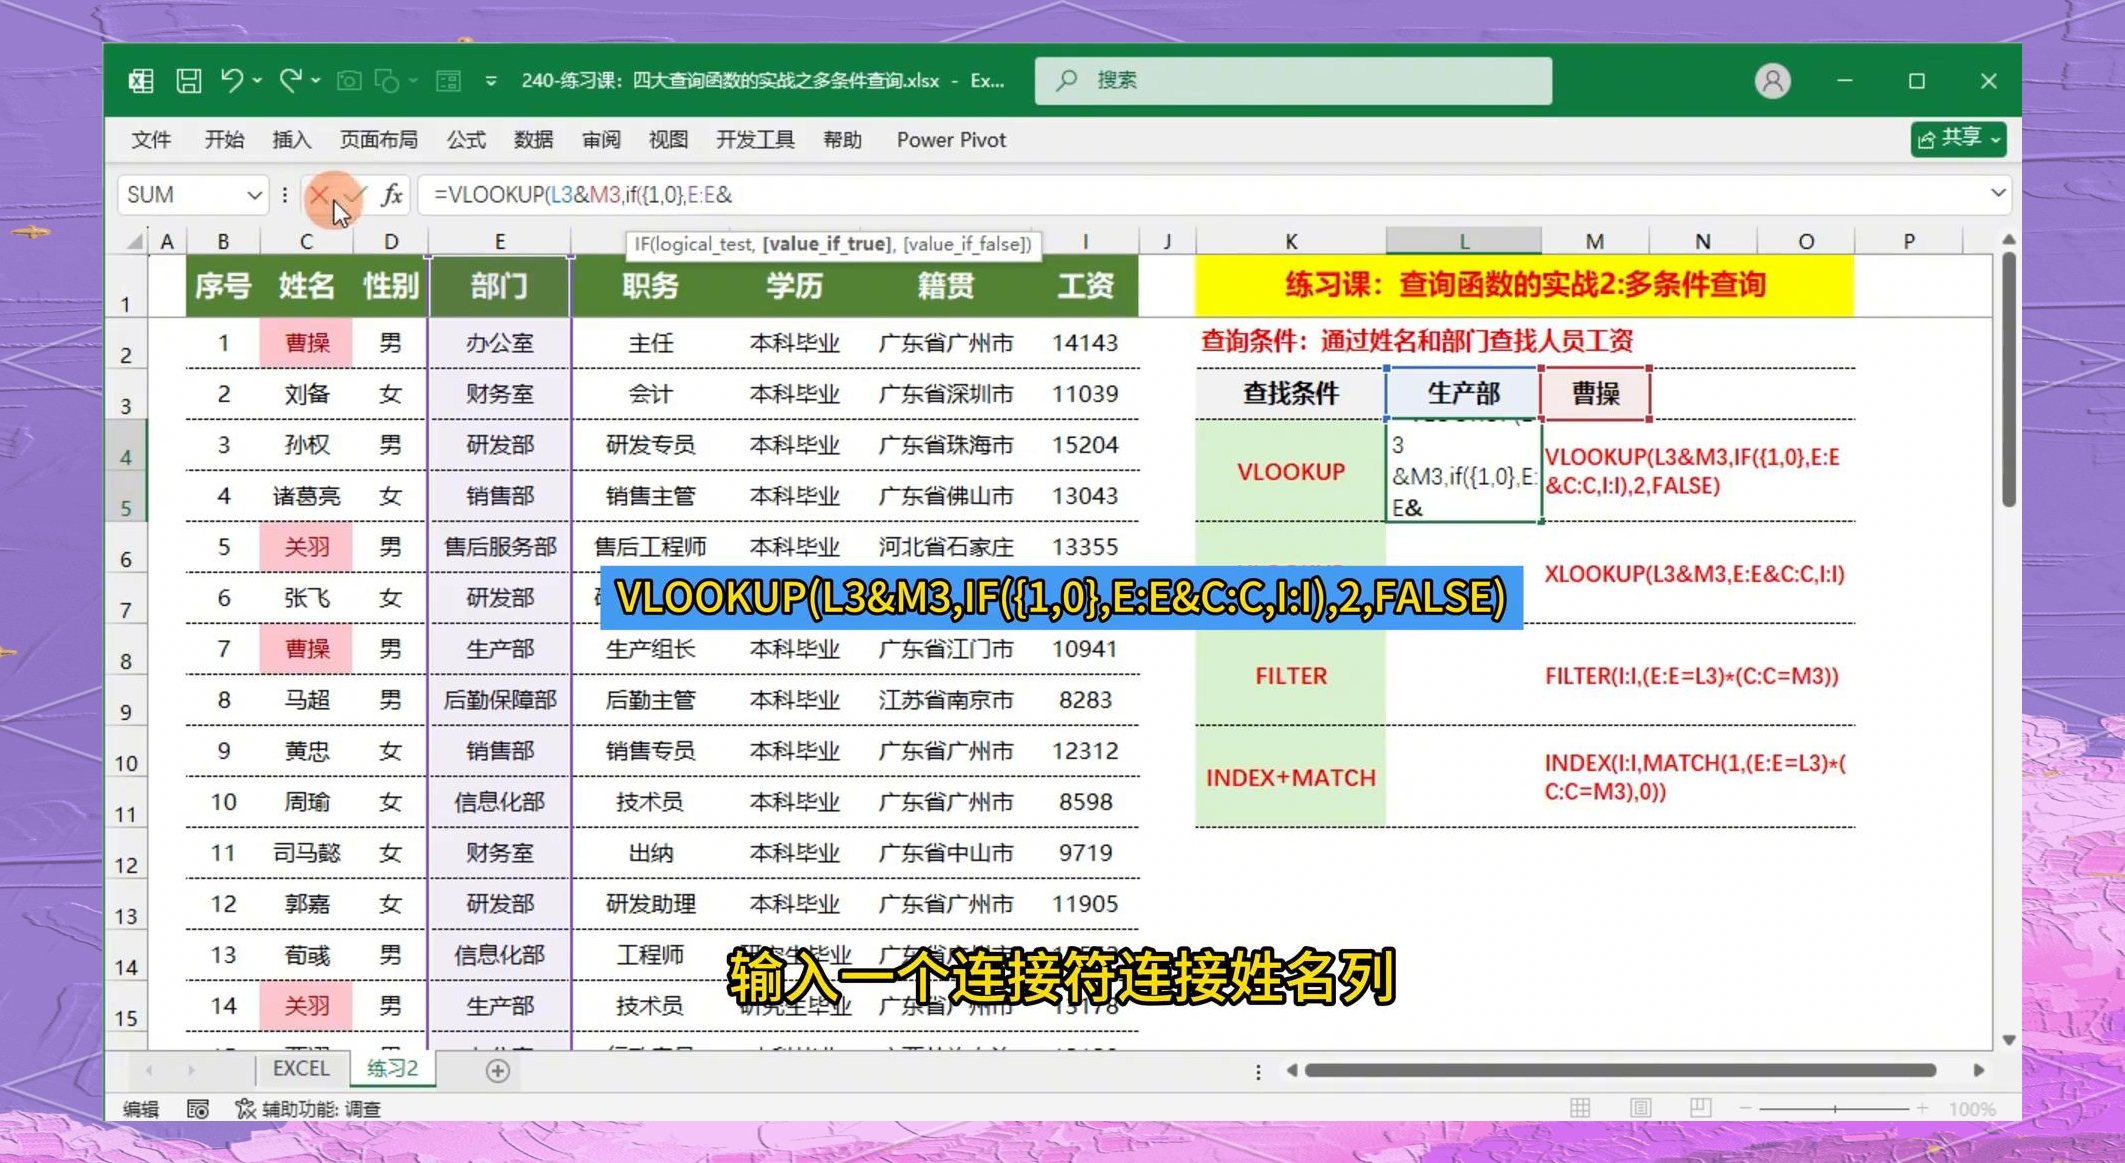Cancel formula entry with the X button
Screen dimensions: 2125x1163
(x=319, y=194)
